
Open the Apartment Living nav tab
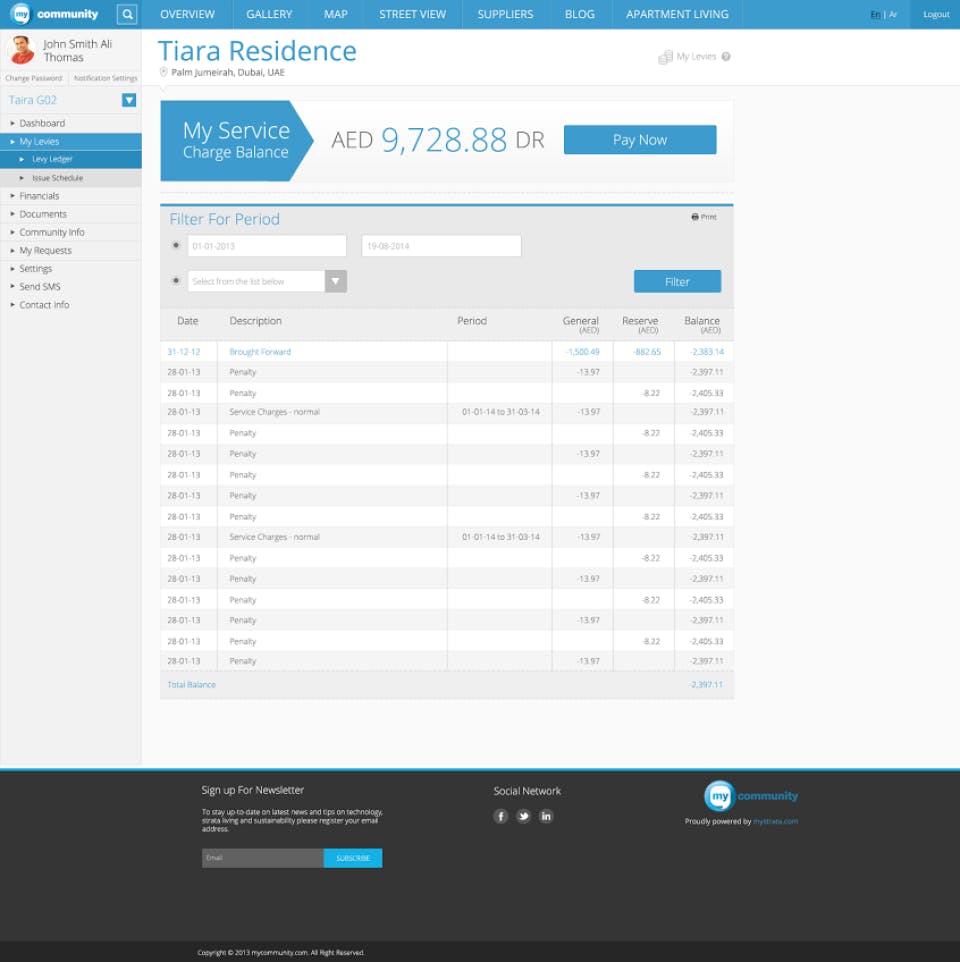(x=677, y=14)
